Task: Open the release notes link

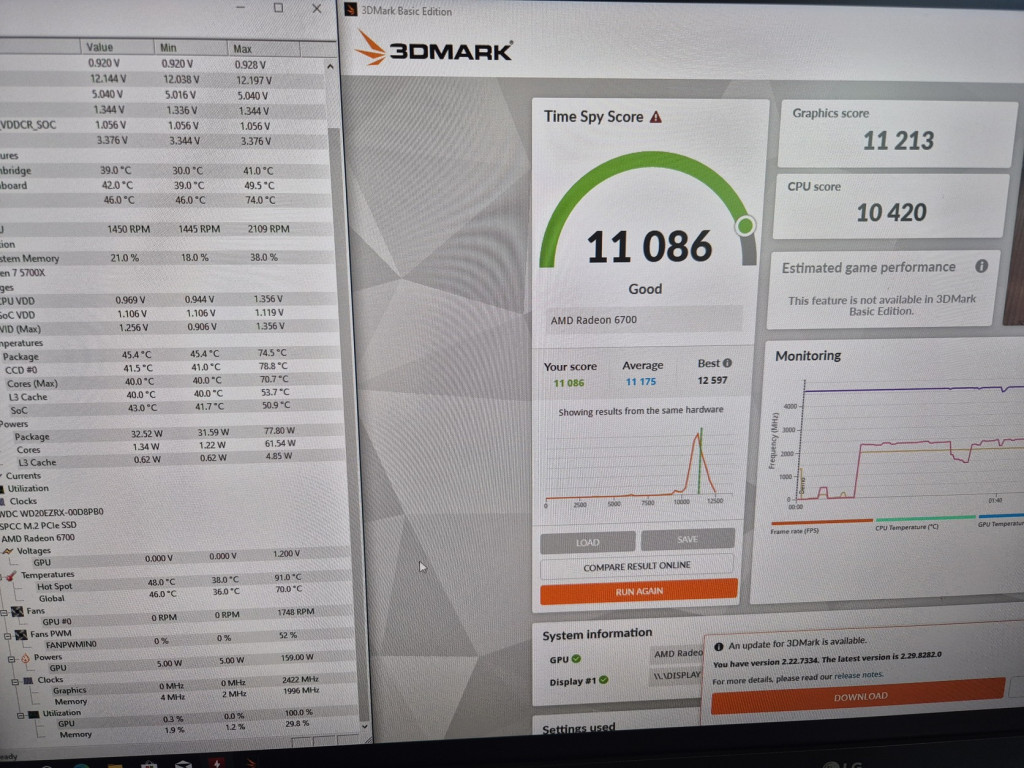Action: tap(859, 675)
